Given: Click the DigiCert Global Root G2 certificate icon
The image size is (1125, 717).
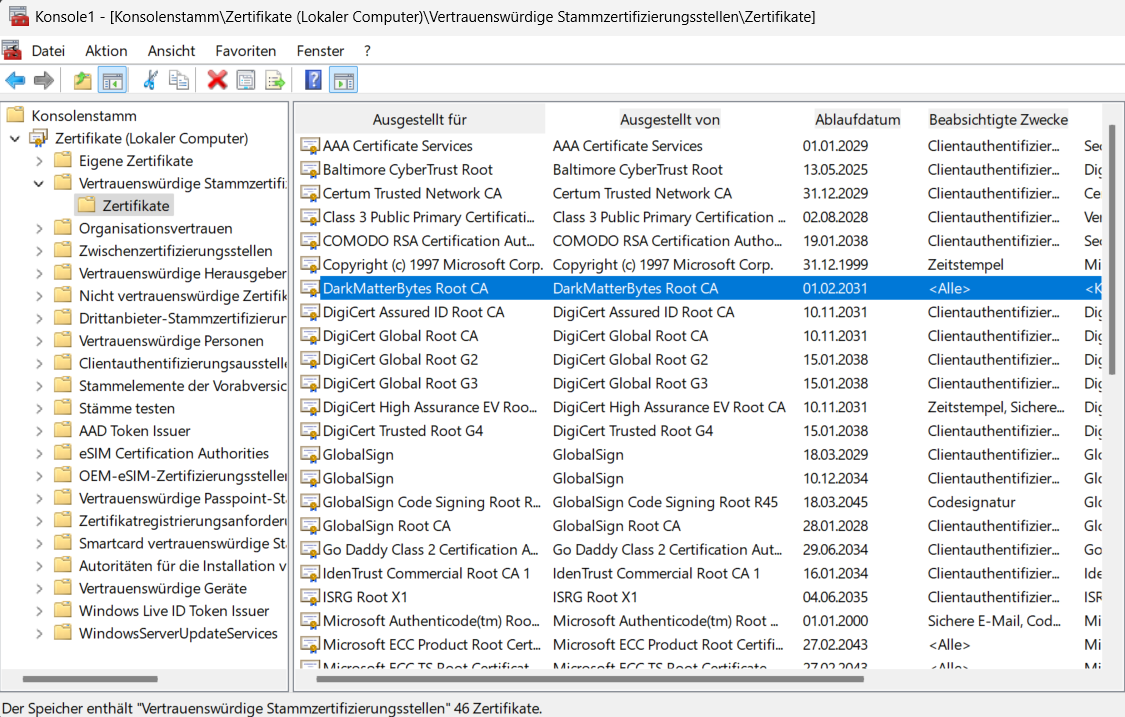Looking at the screenshot, I should pos(310,360).
